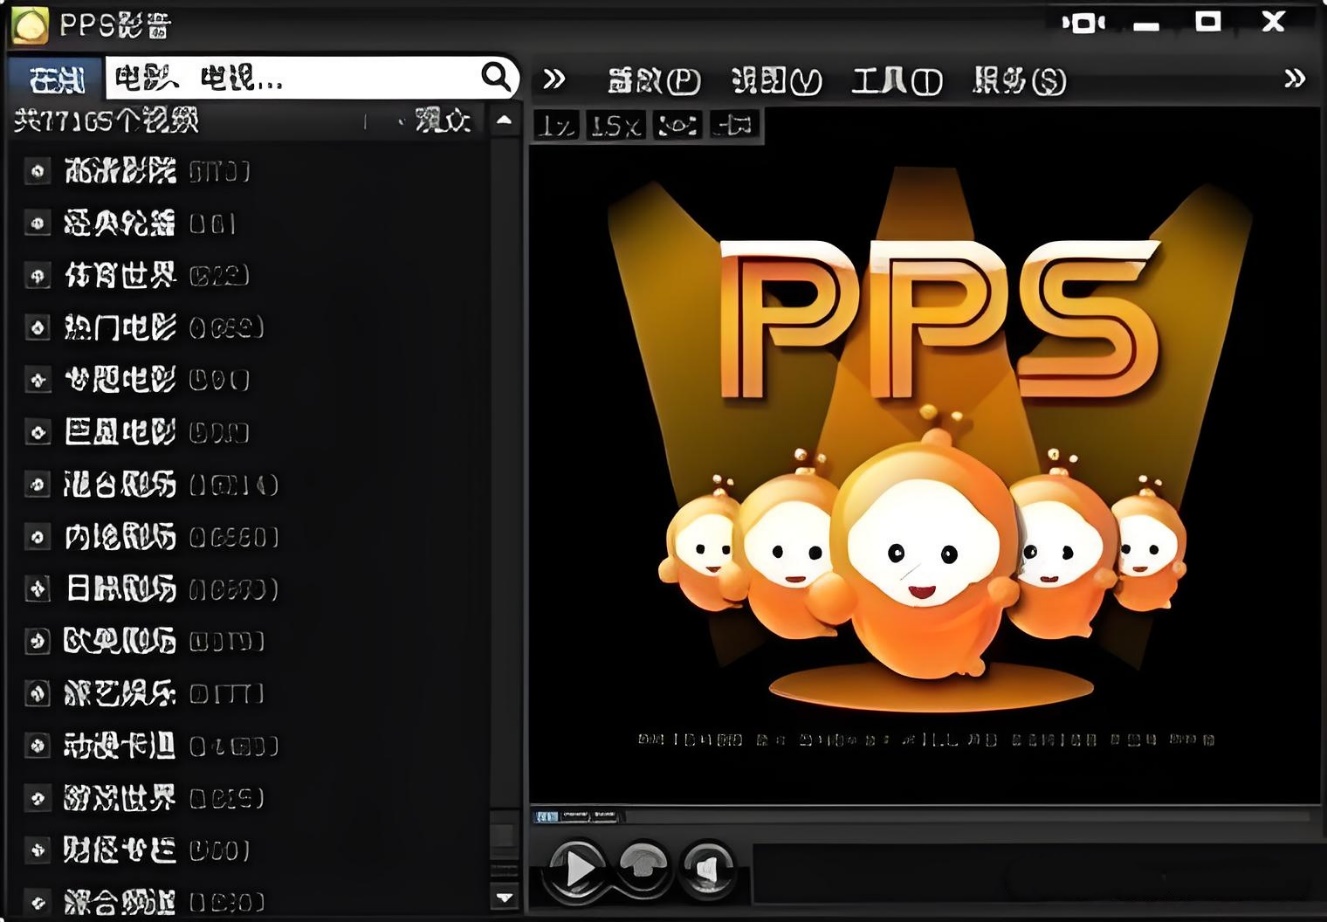Open the 播放(P) menu
1327x922 pixels.
(x=654, y=80)
